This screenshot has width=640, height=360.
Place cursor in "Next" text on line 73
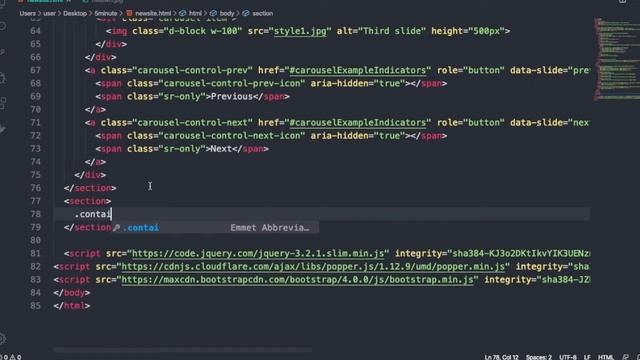[221, 149]
